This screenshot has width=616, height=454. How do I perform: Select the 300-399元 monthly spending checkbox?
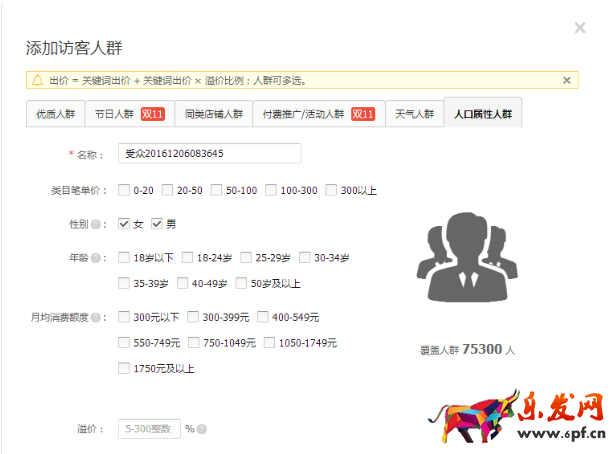click(x=193, y=318)
